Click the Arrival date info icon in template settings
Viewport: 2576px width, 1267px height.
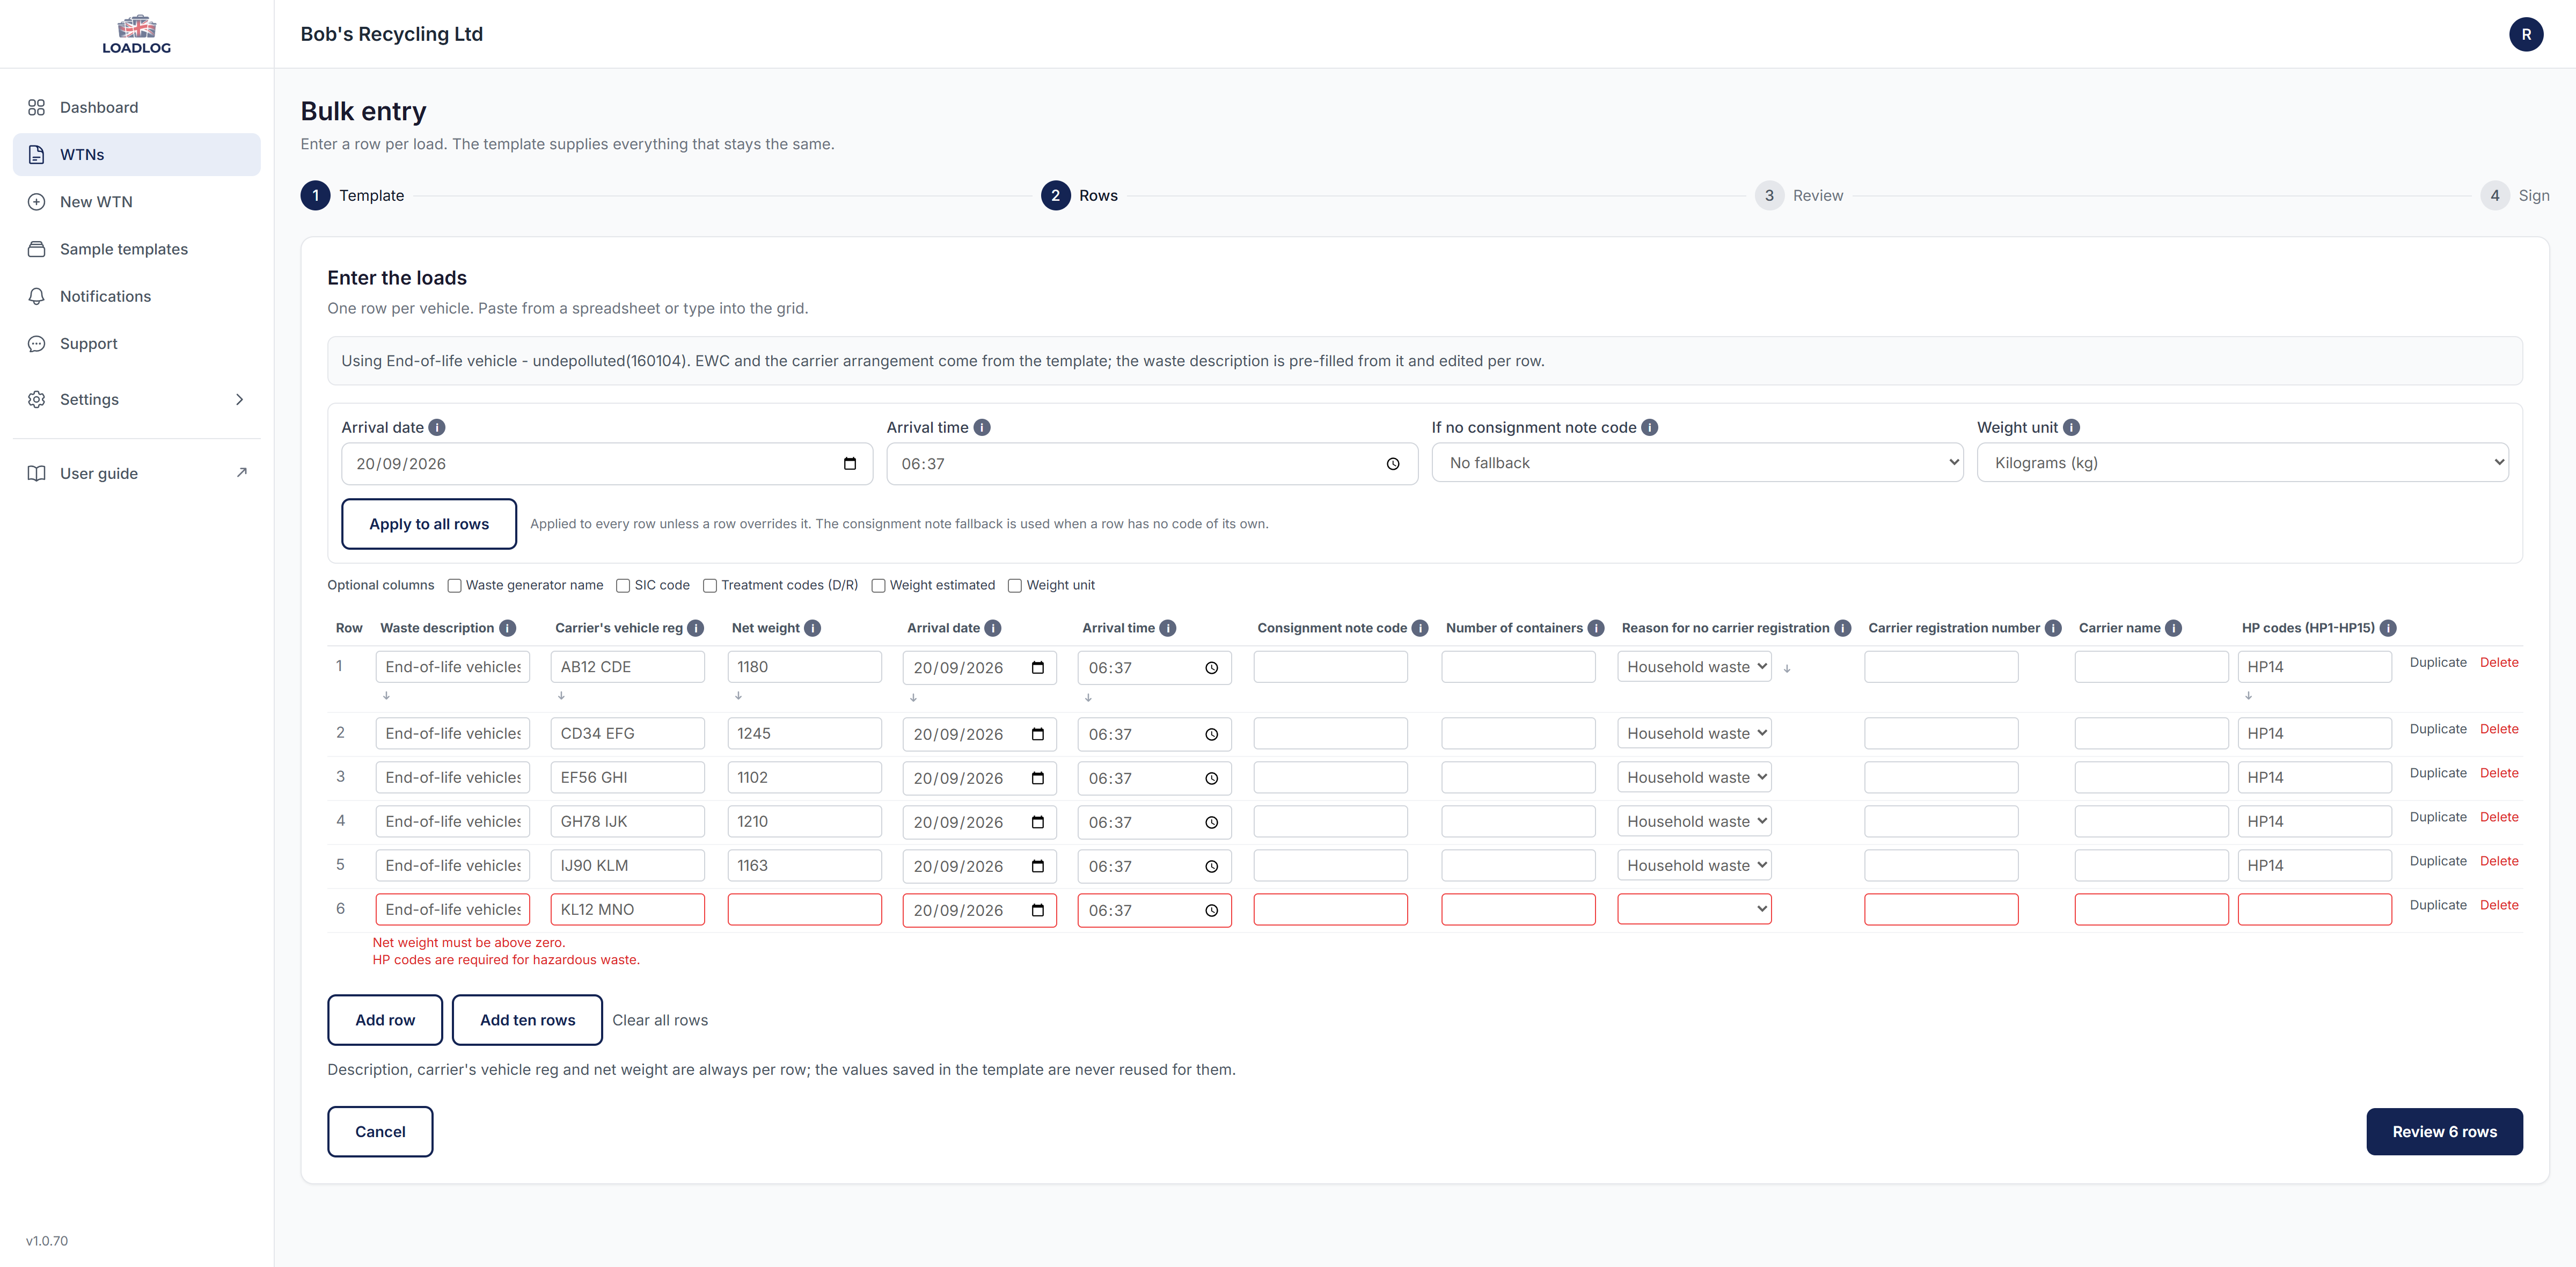click(437, 427)
